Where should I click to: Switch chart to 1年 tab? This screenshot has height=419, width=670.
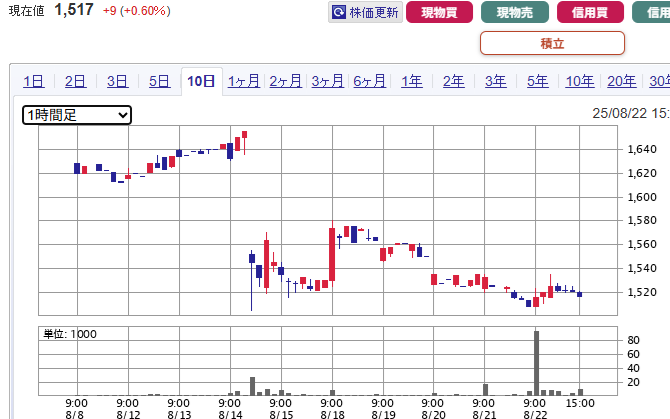click(x=411, y=81)
